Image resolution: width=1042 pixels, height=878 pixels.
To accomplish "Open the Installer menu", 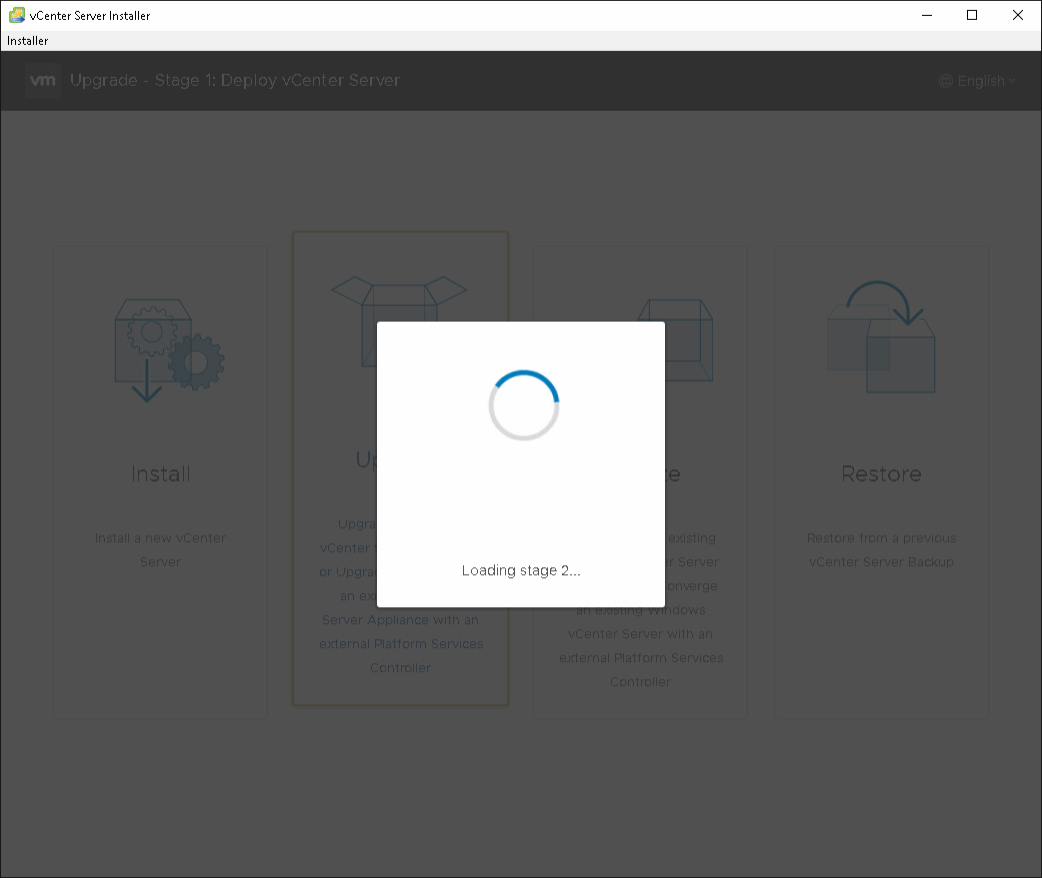I will pos(28,41).
